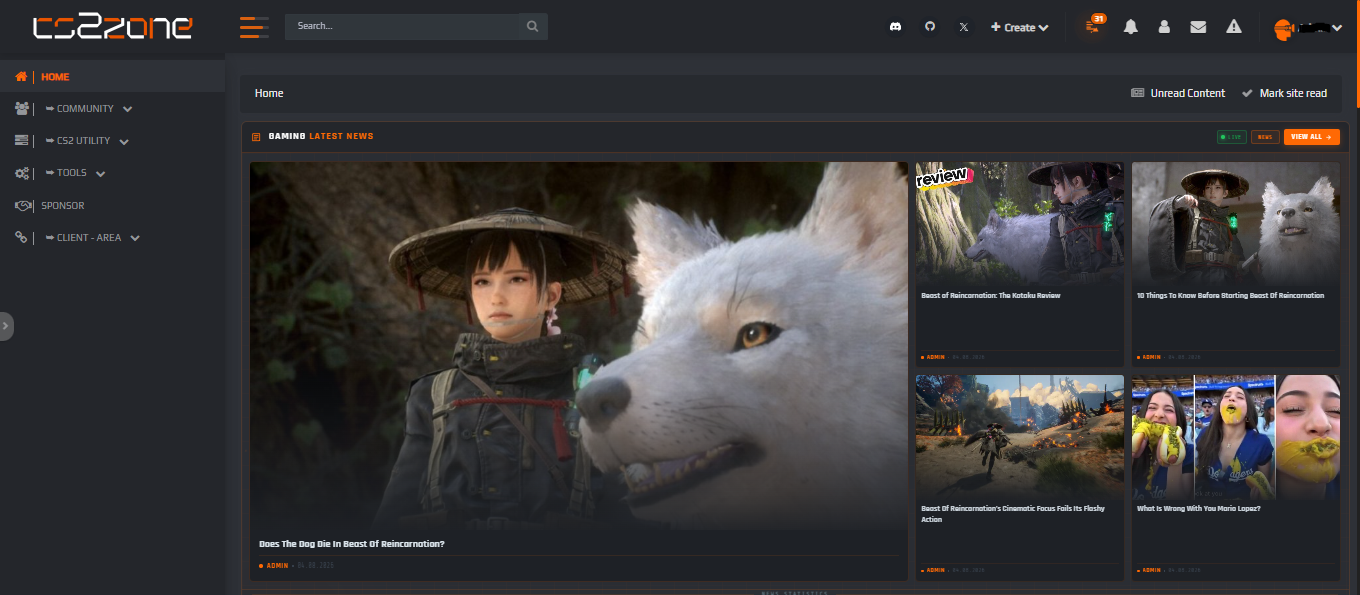Open 'Cinematic Focus Fails Its Flashy Action' headline

[x=1013, y=514]
